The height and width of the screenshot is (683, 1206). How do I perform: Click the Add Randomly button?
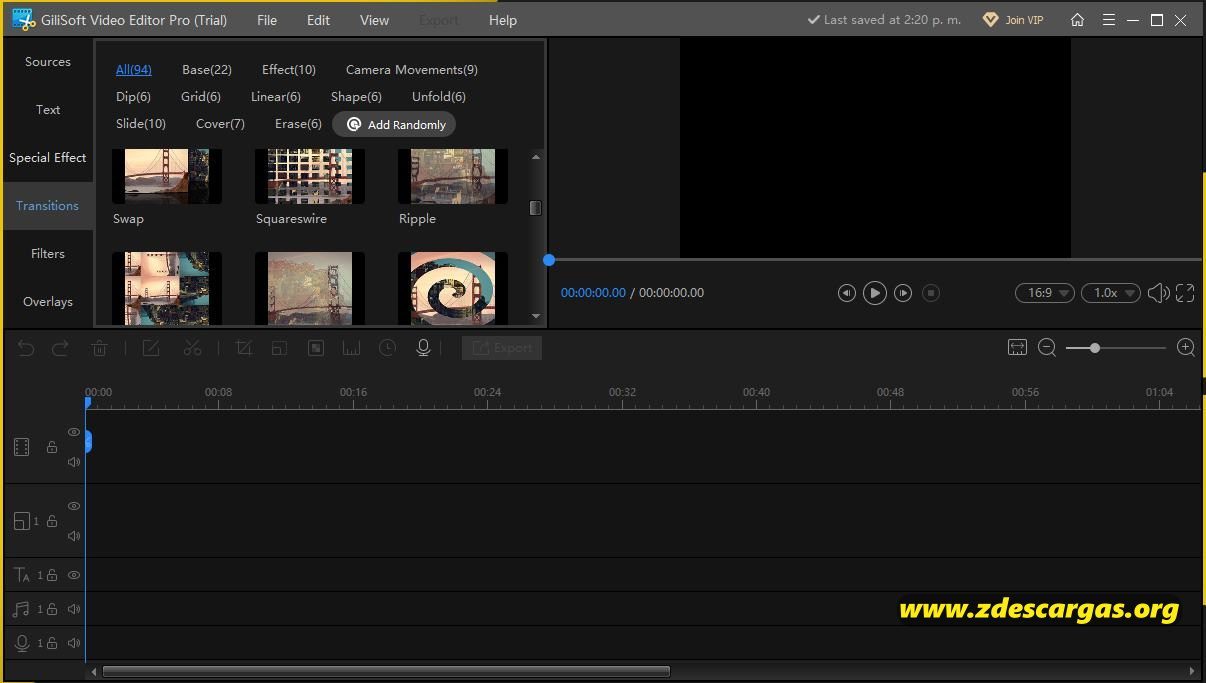click(x=394, y=125)
